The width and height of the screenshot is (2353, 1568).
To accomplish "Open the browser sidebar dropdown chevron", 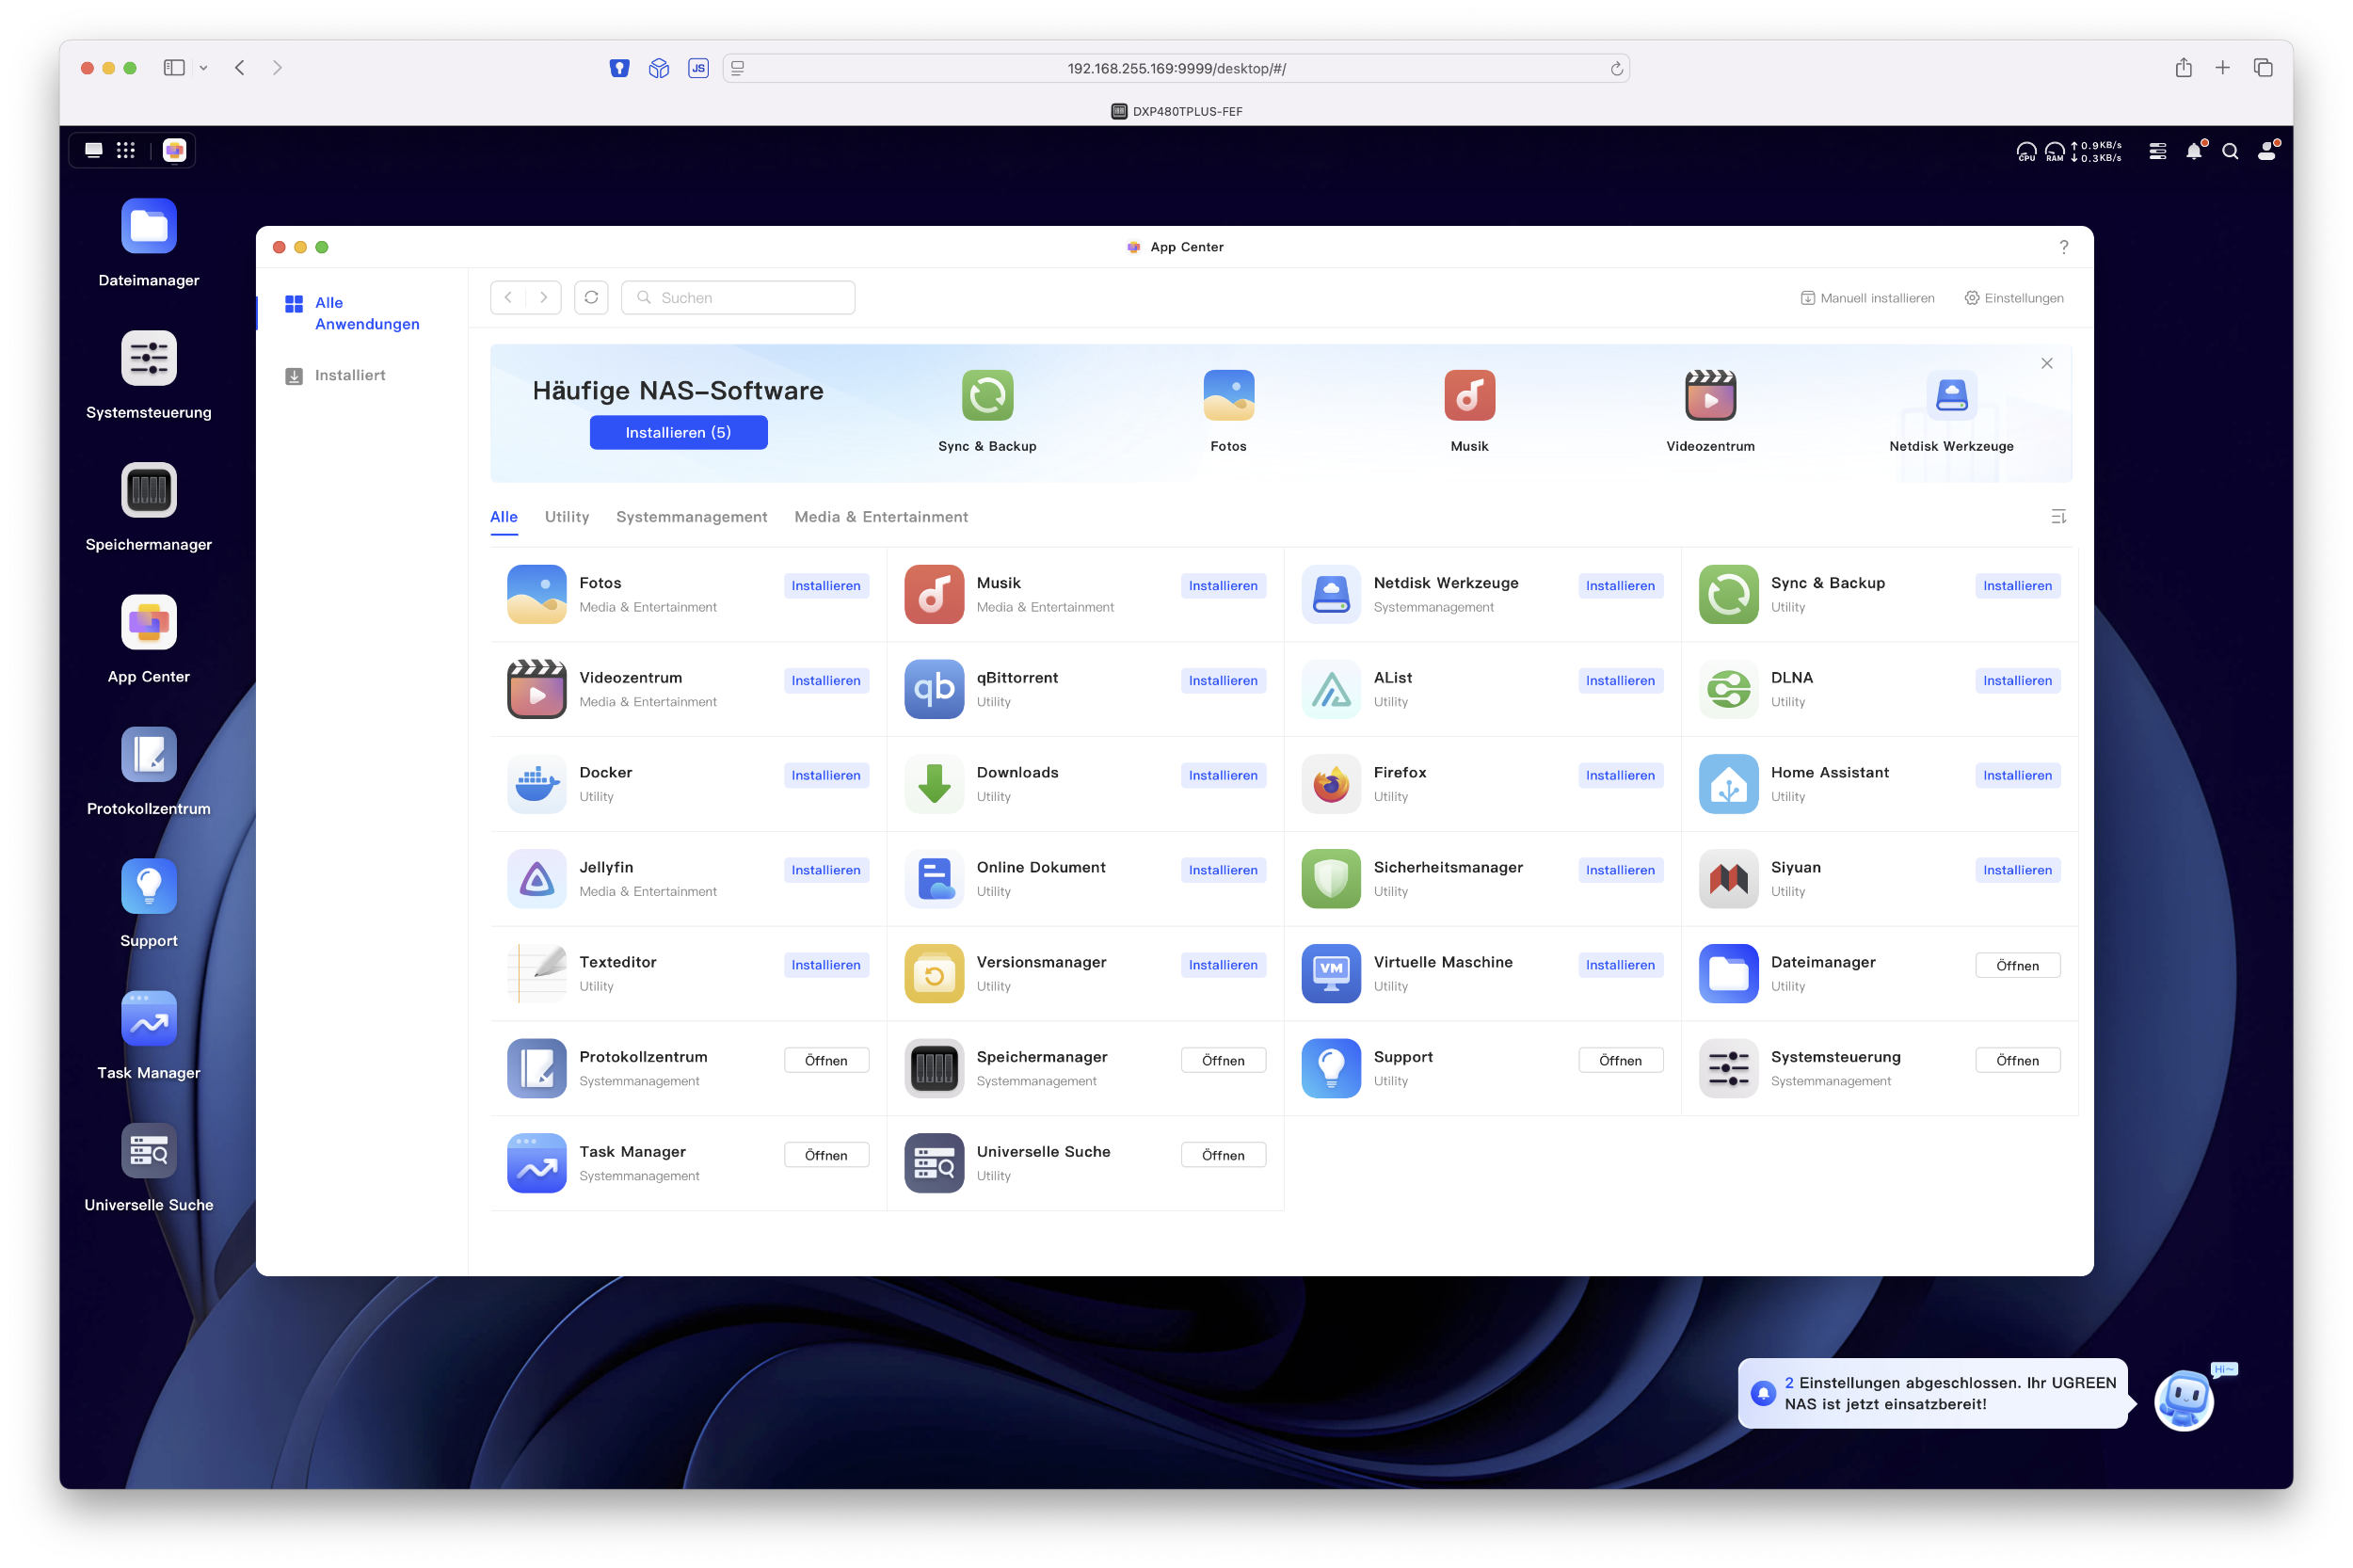I will (x=203, y=68).
